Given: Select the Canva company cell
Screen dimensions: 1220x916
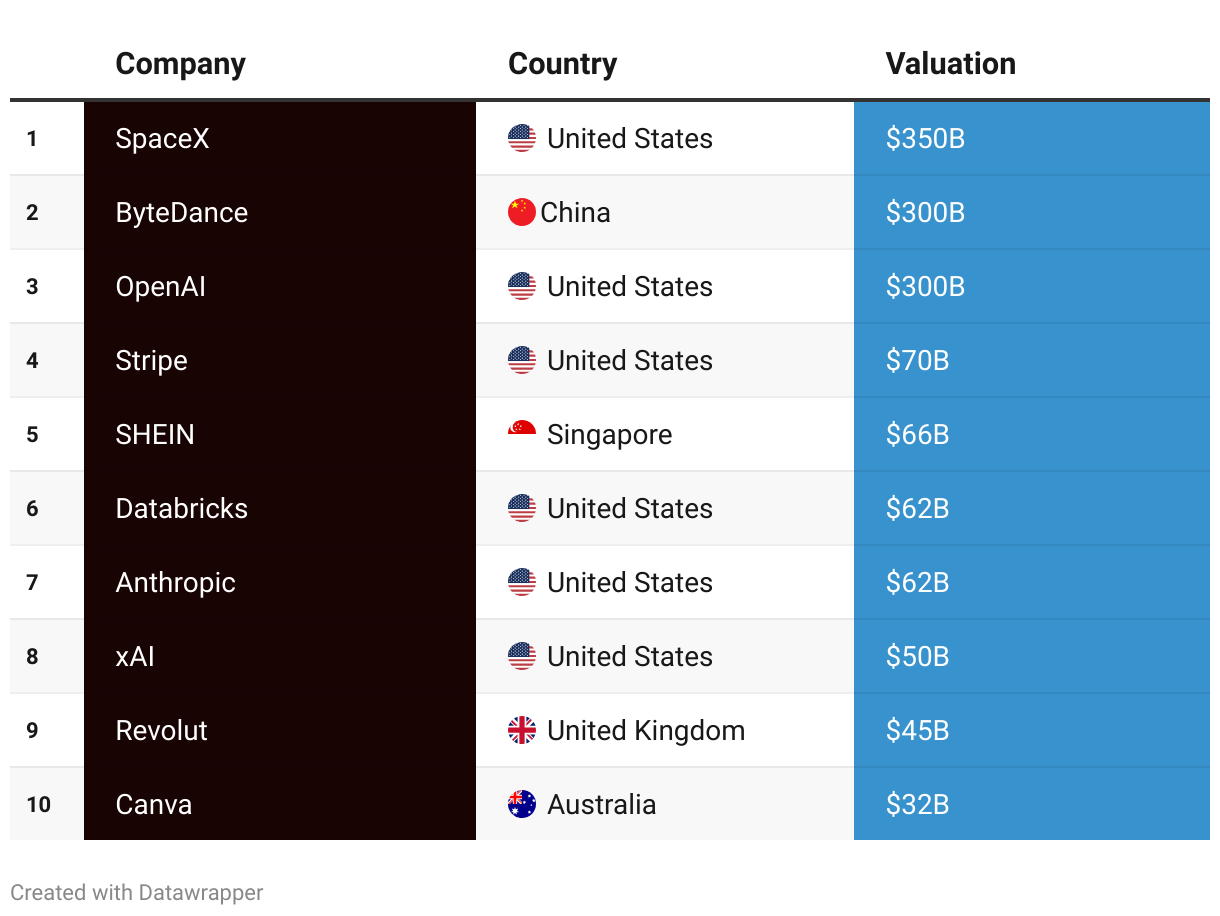Looking at the screenshot, I should 154,804.
